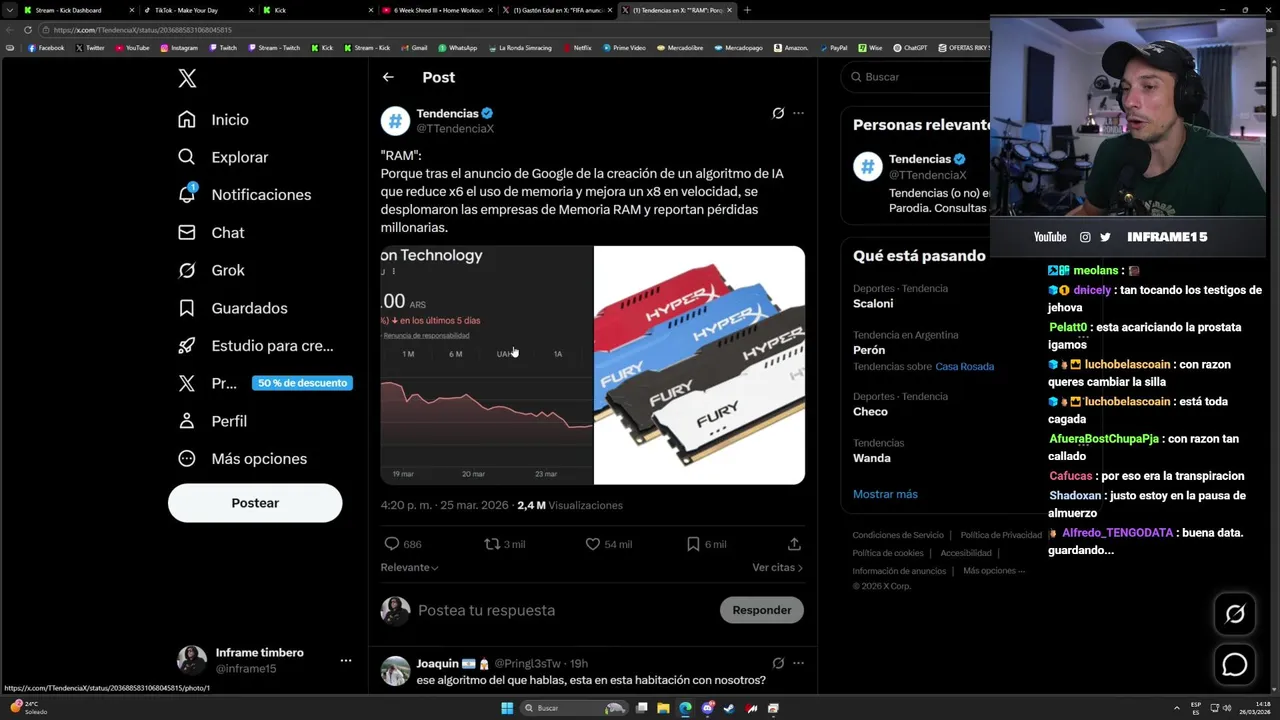Image resolution: width=1280 pixels, height=720 pixels.
Task: Click the Grok icon on Joaquin's reply
Action: coord(778,663)
